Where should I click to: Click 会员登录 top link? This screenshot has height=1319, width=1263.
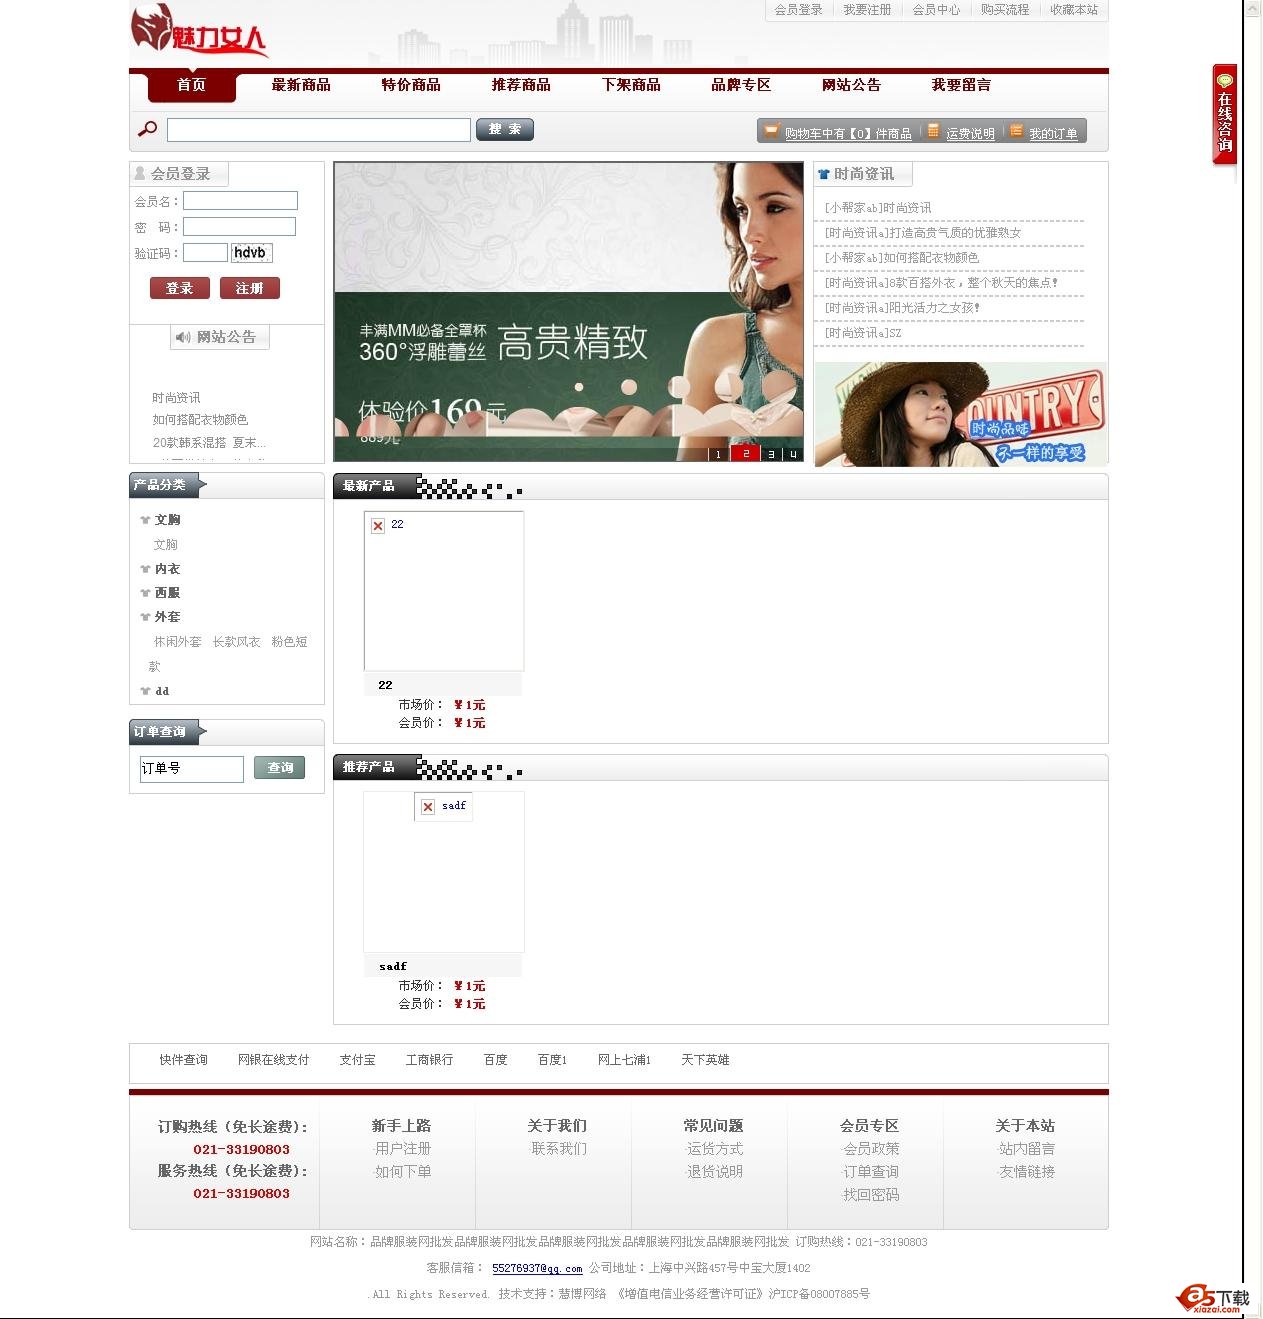click(798, 10)
